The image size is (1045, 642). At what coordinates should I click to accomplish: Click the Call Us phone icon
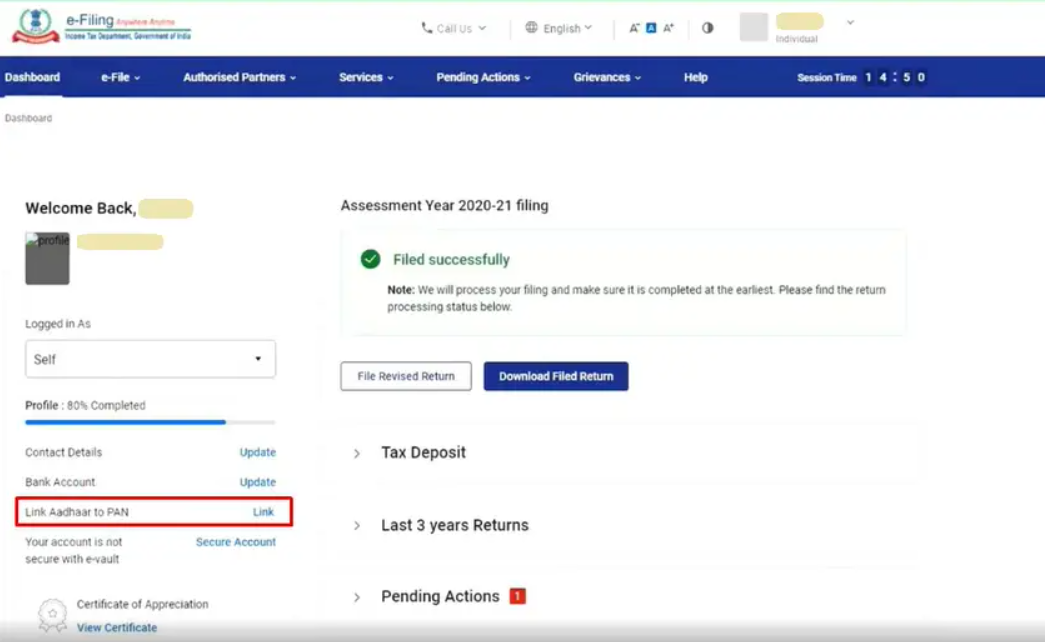click(427, 28)
